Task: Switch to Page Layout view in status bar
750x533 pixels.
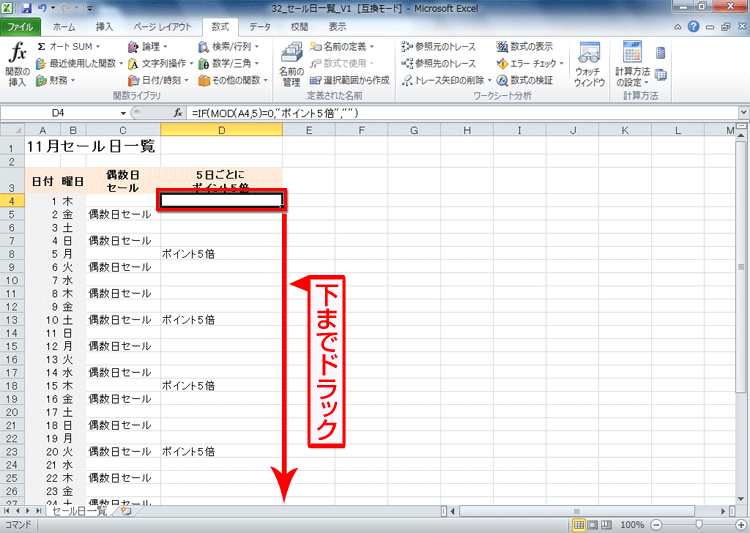Action: pos(592,525)
